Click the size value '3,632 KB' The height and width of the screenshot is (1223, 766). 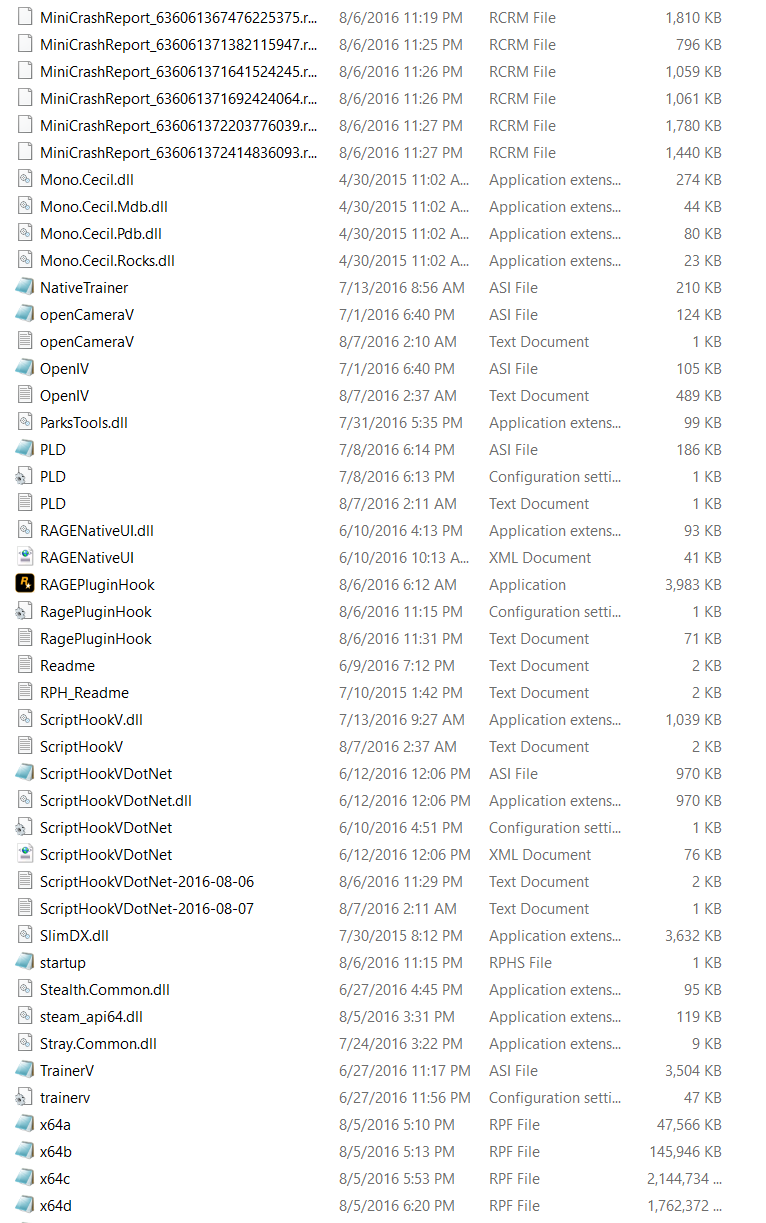pos(693,936)
